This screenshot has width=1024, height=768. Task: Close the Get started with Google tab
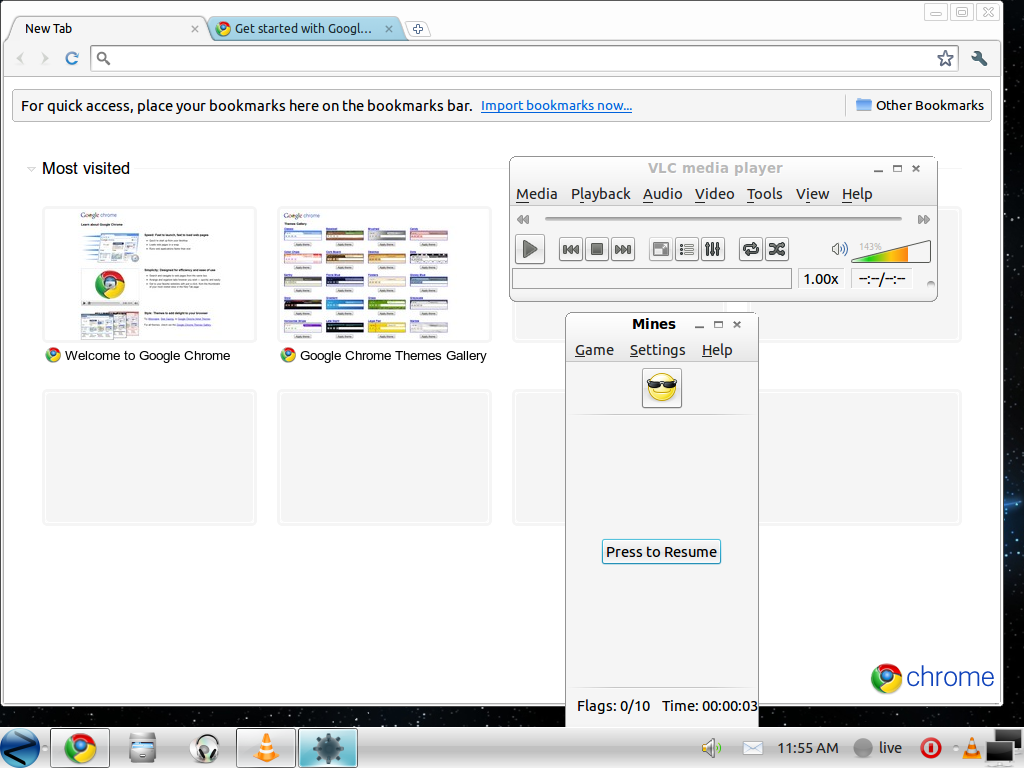[389, 29]
